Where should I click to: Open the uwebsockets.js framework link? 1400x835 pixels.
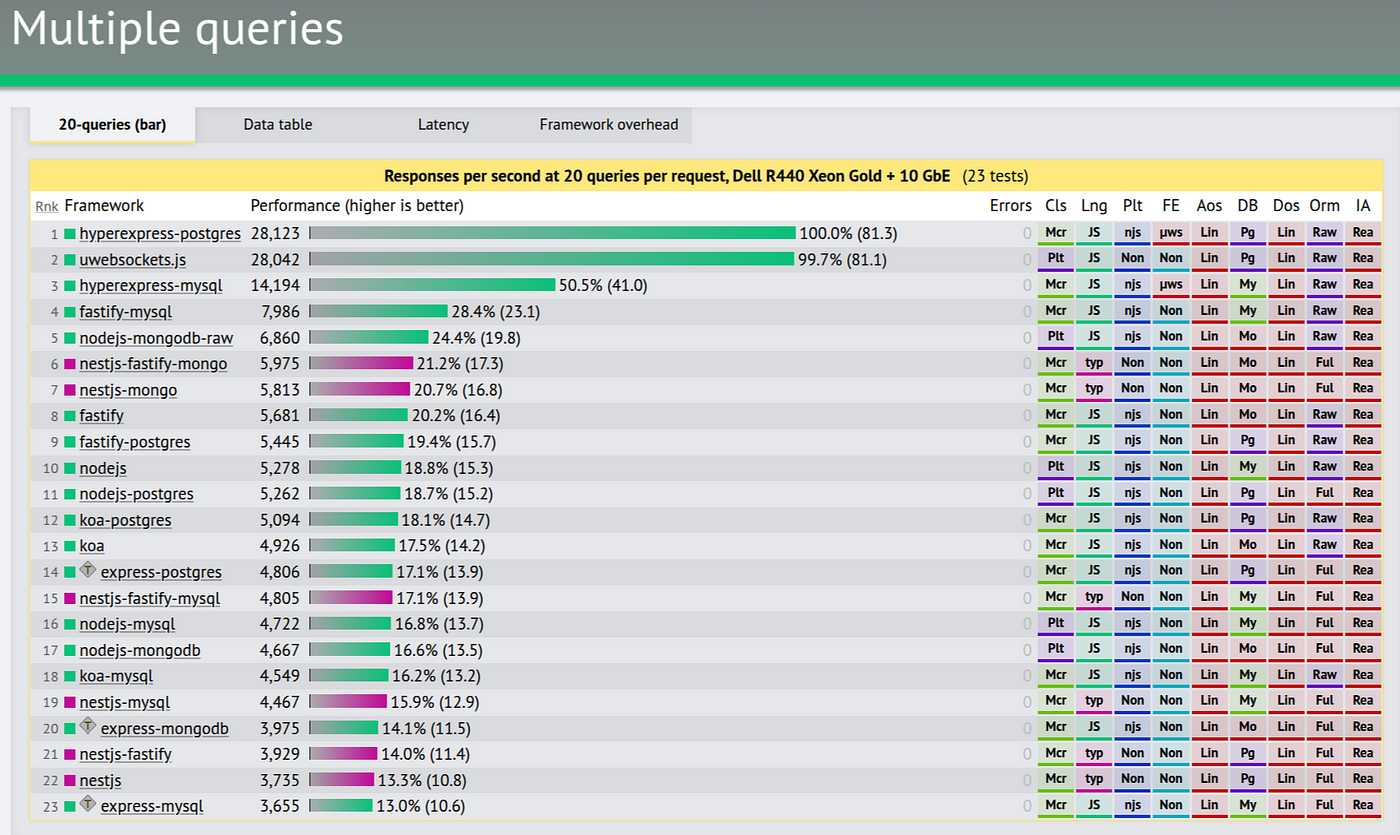coord(133,259)
